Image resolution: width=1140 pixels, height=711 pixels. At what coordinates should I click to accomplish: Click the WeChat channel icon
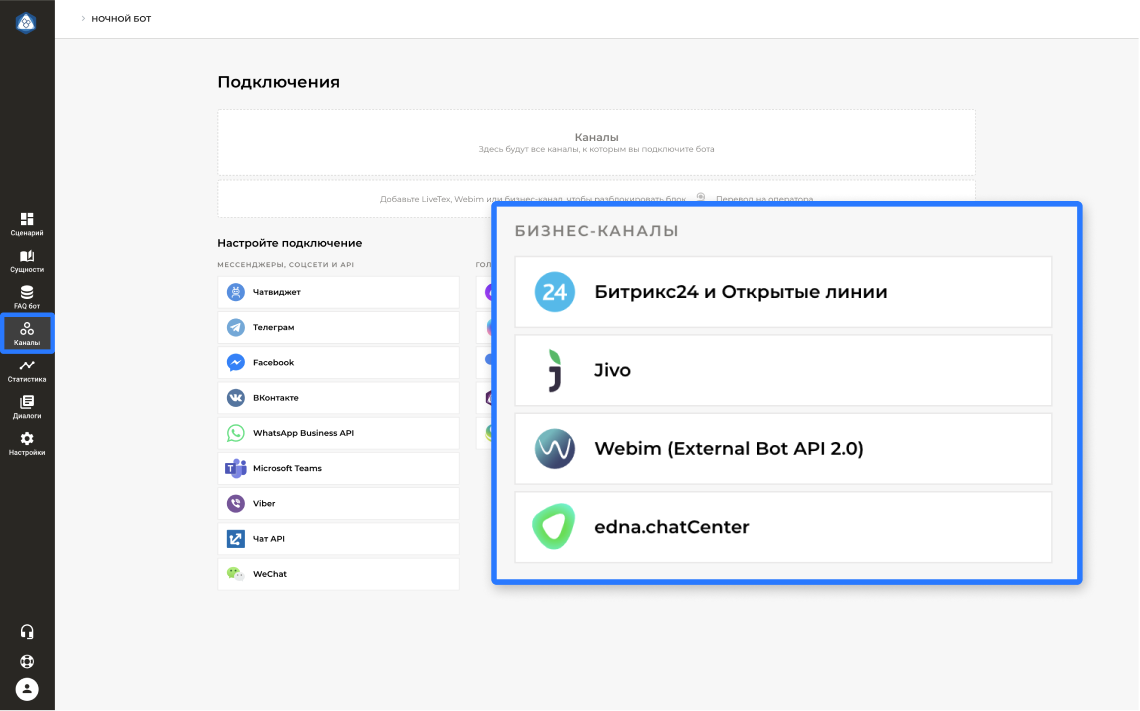(x=236, y=574)
